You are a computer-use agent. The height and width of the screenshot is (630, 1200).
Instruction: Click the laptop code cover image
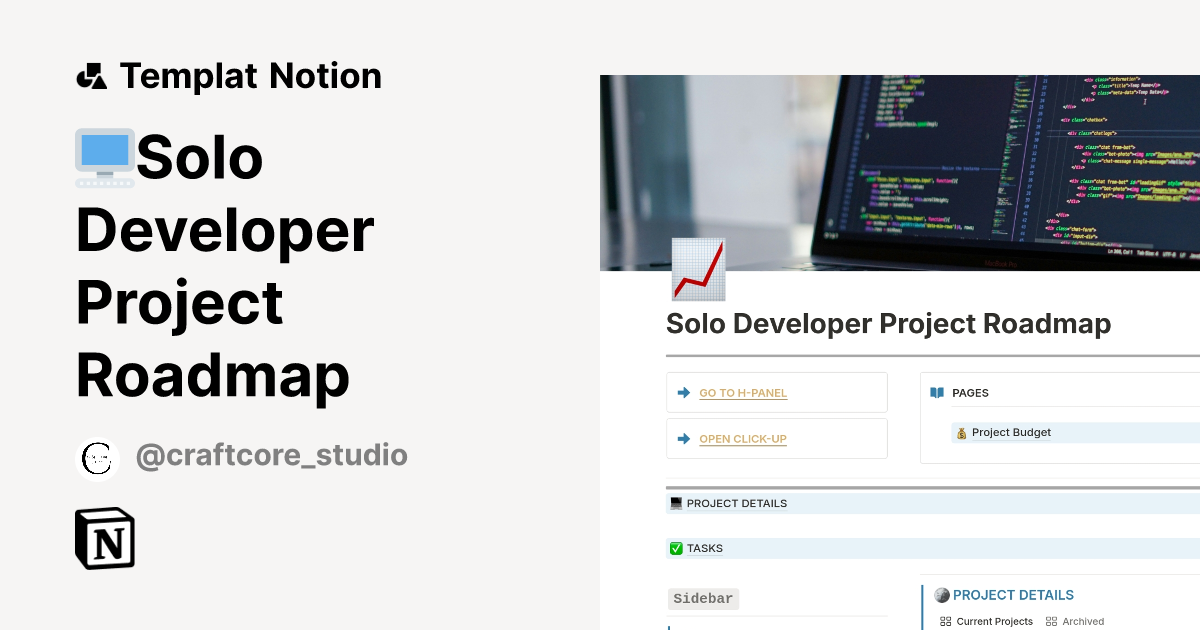(x=900, y=172)
